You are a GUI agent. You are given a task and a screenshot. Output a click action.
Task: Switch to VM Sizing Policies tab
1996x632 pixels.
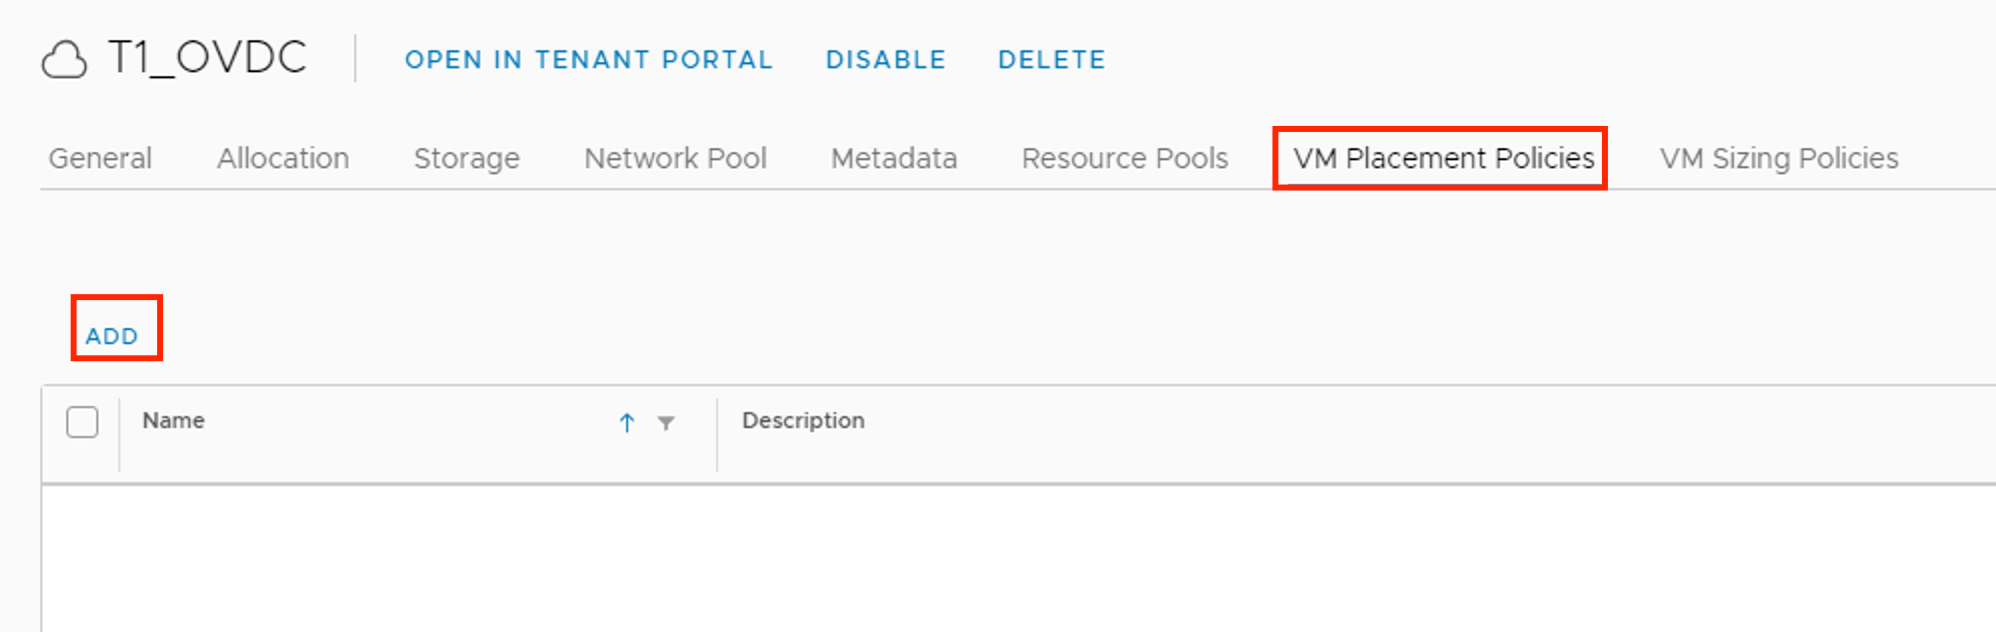click(1778, 158)
